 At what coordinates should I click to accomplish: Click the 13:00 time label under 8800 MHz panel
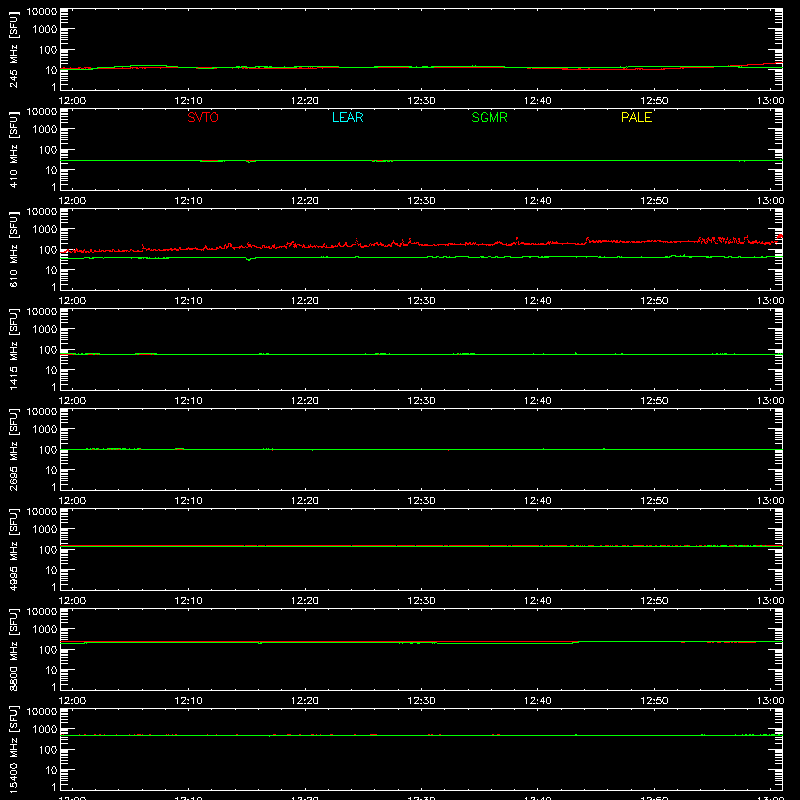tap(770, 701)
